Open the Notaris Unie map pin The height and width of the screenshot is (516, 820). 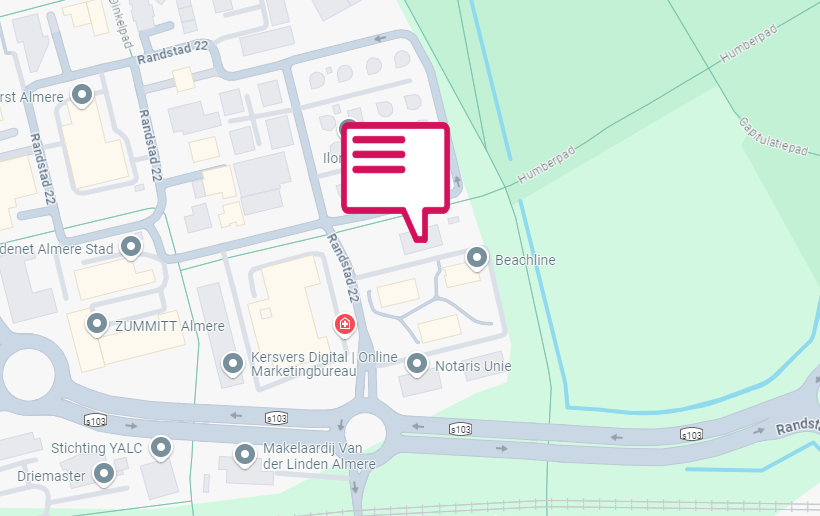tap(417, 364)
